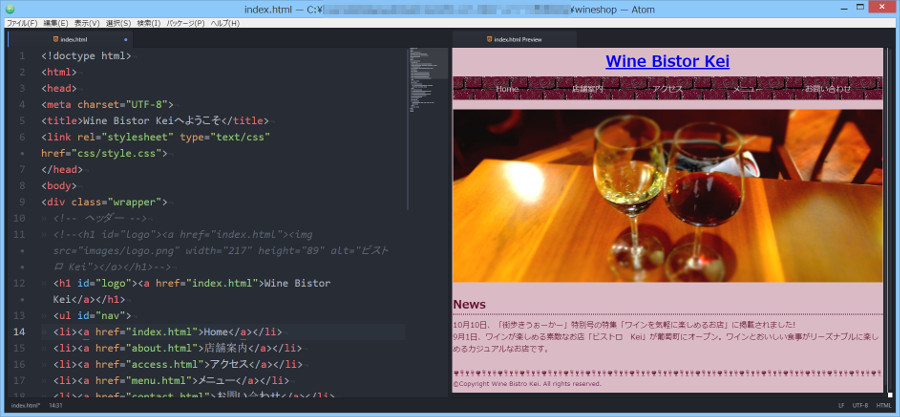
Task: Open the LF line ending selector
Action: tap(841, 406)
